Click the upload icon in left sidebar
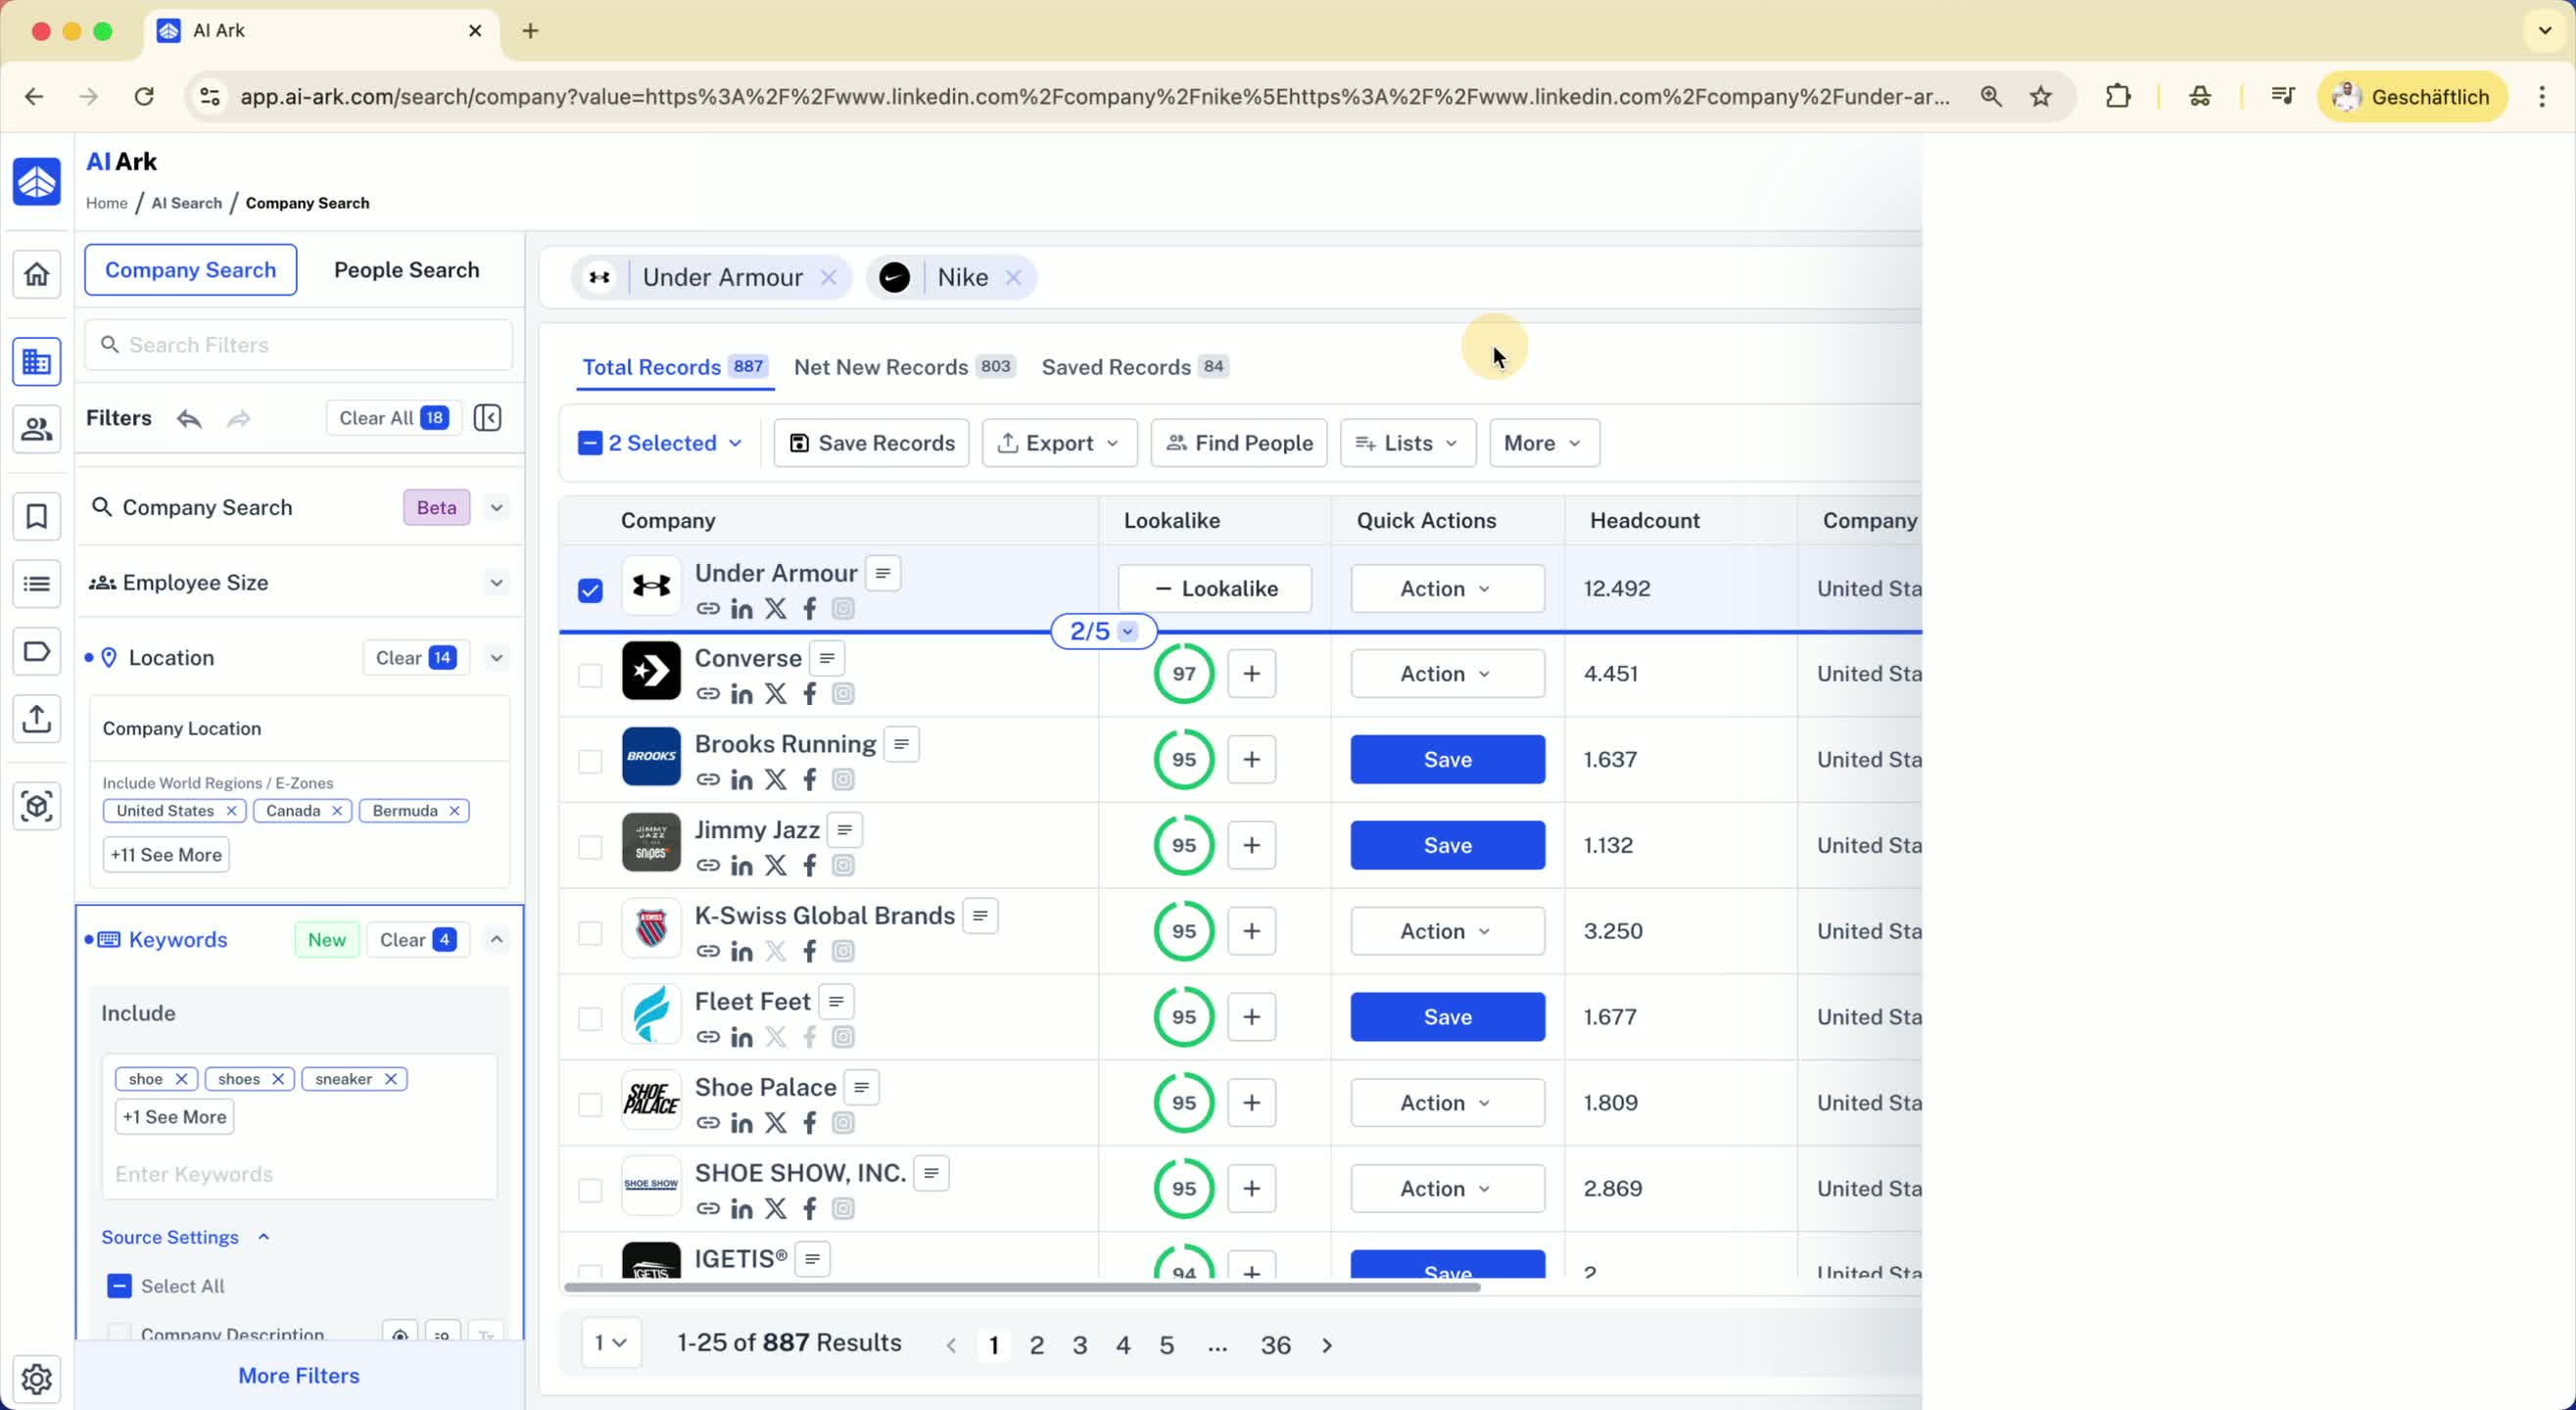This screenshot has height=1410, width=2576. click(37, 718)
